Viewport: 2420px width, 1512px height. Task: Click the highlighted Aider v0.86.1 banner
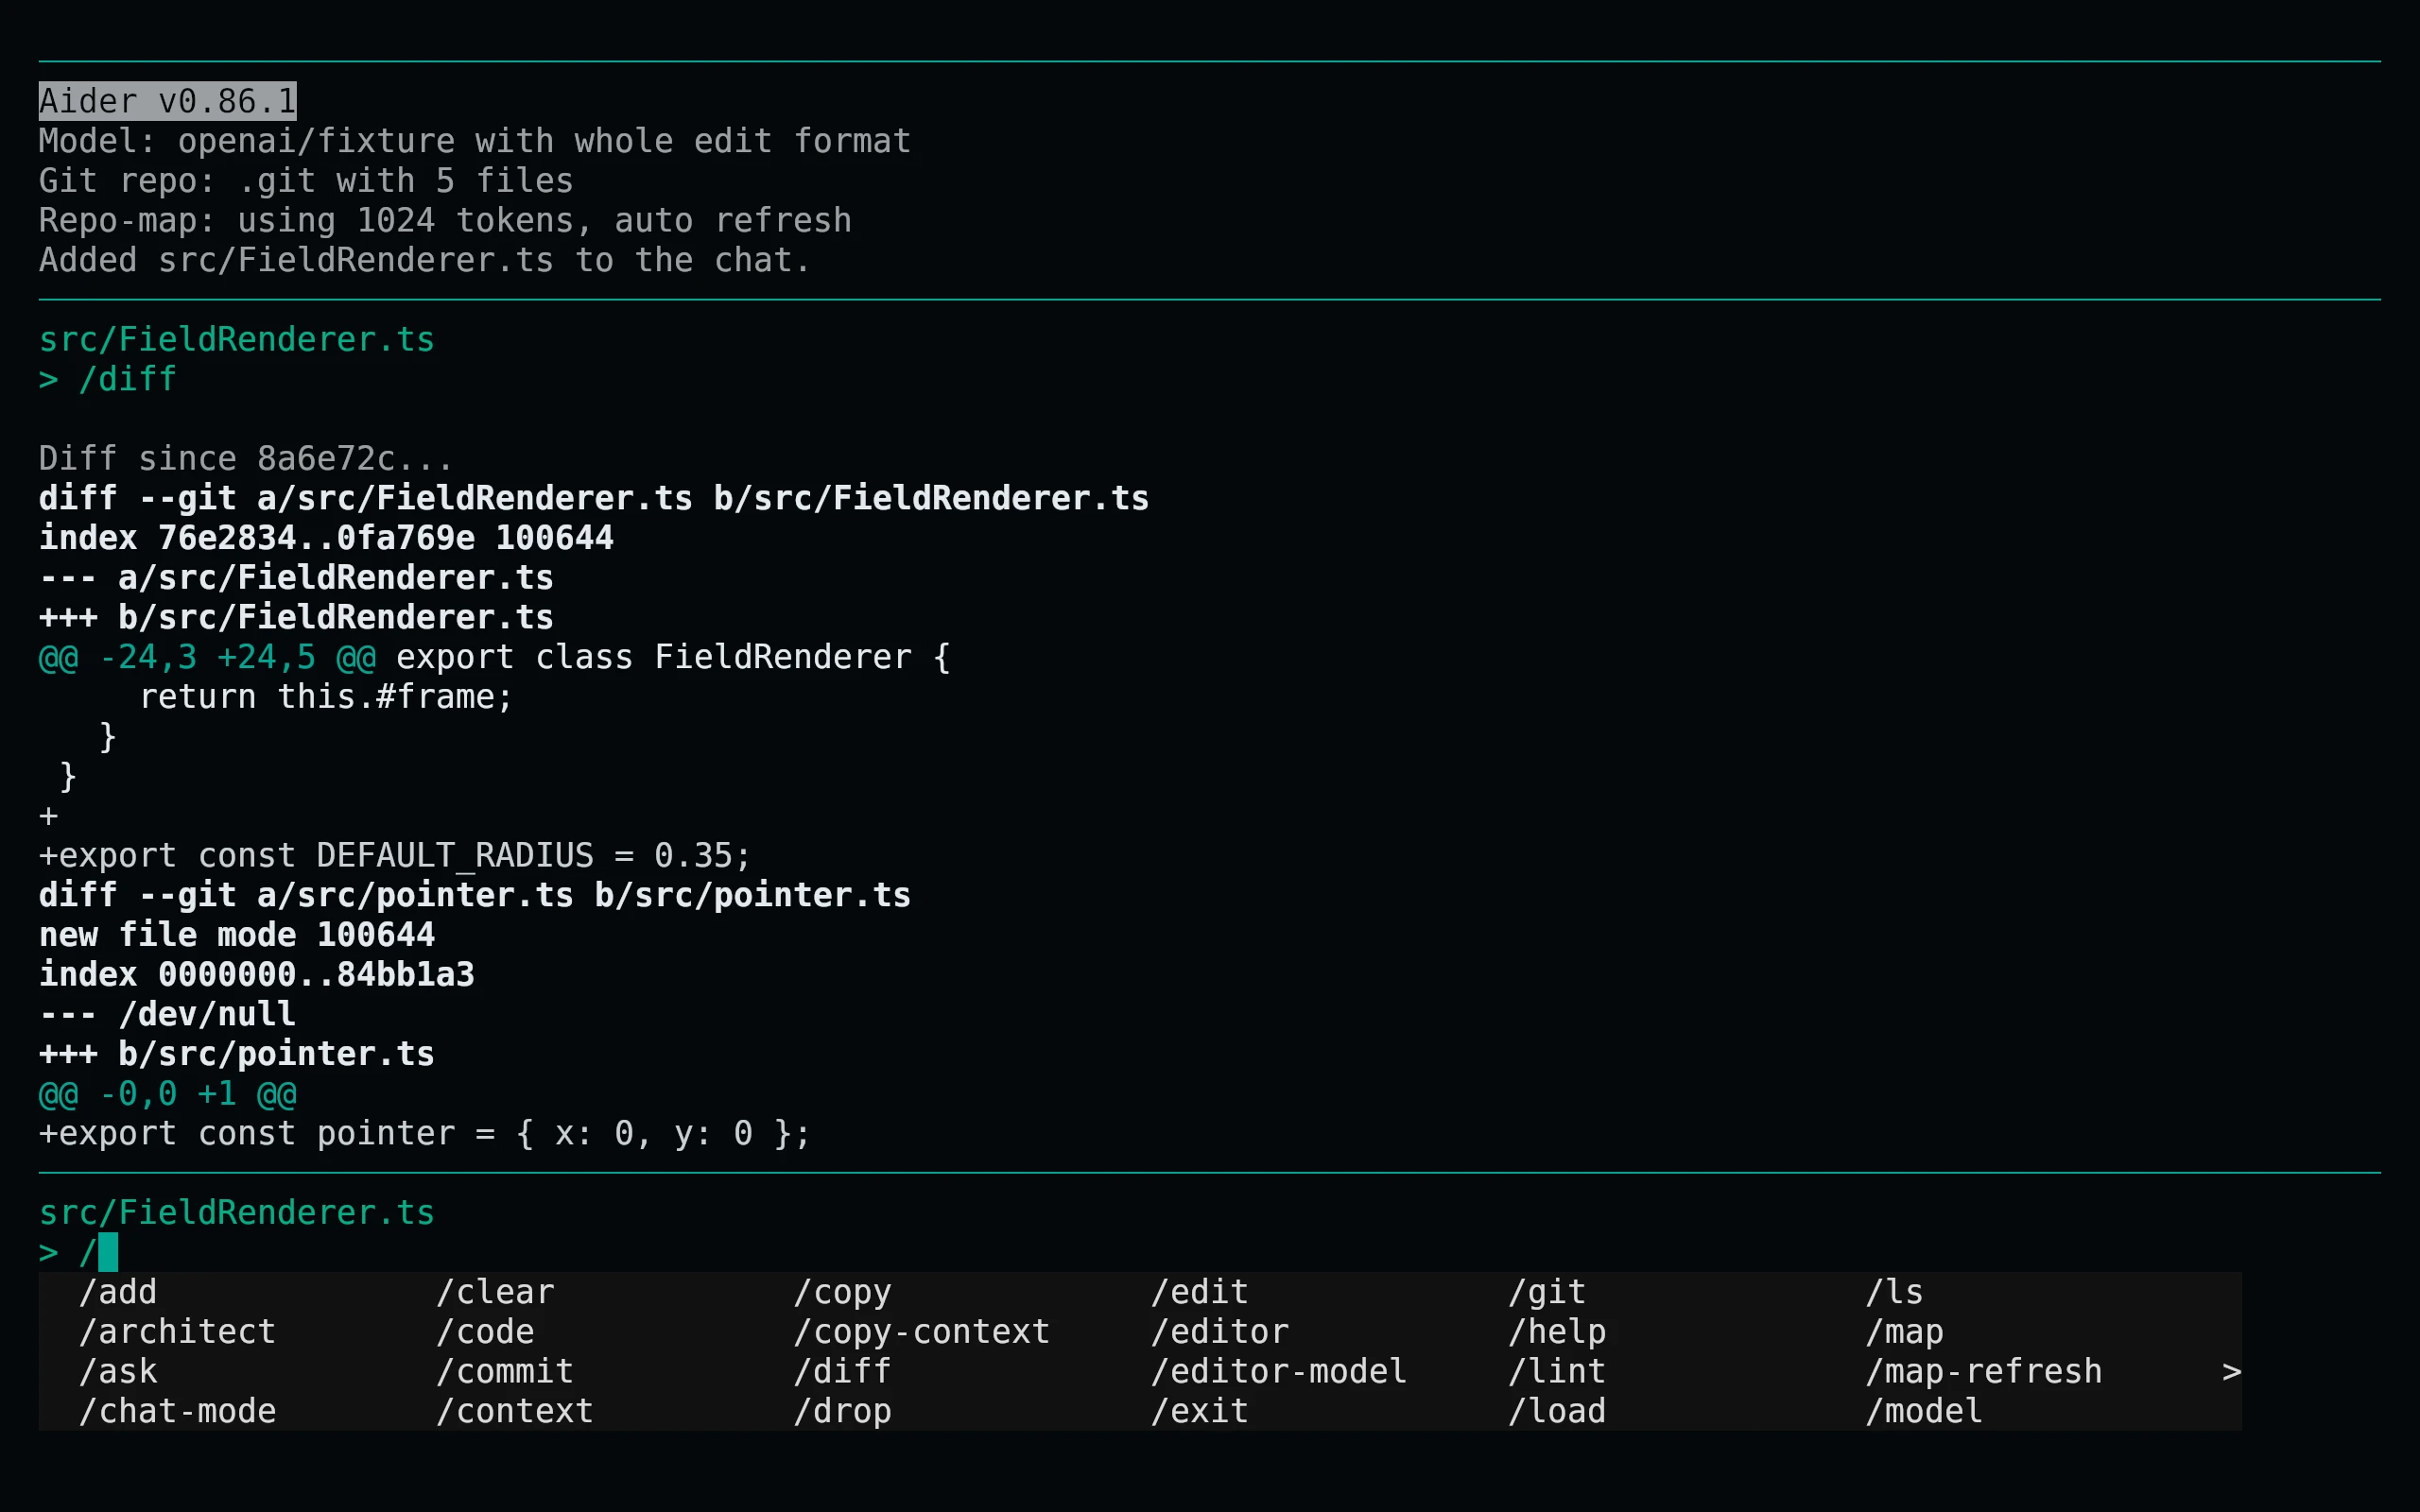(167, 101)
